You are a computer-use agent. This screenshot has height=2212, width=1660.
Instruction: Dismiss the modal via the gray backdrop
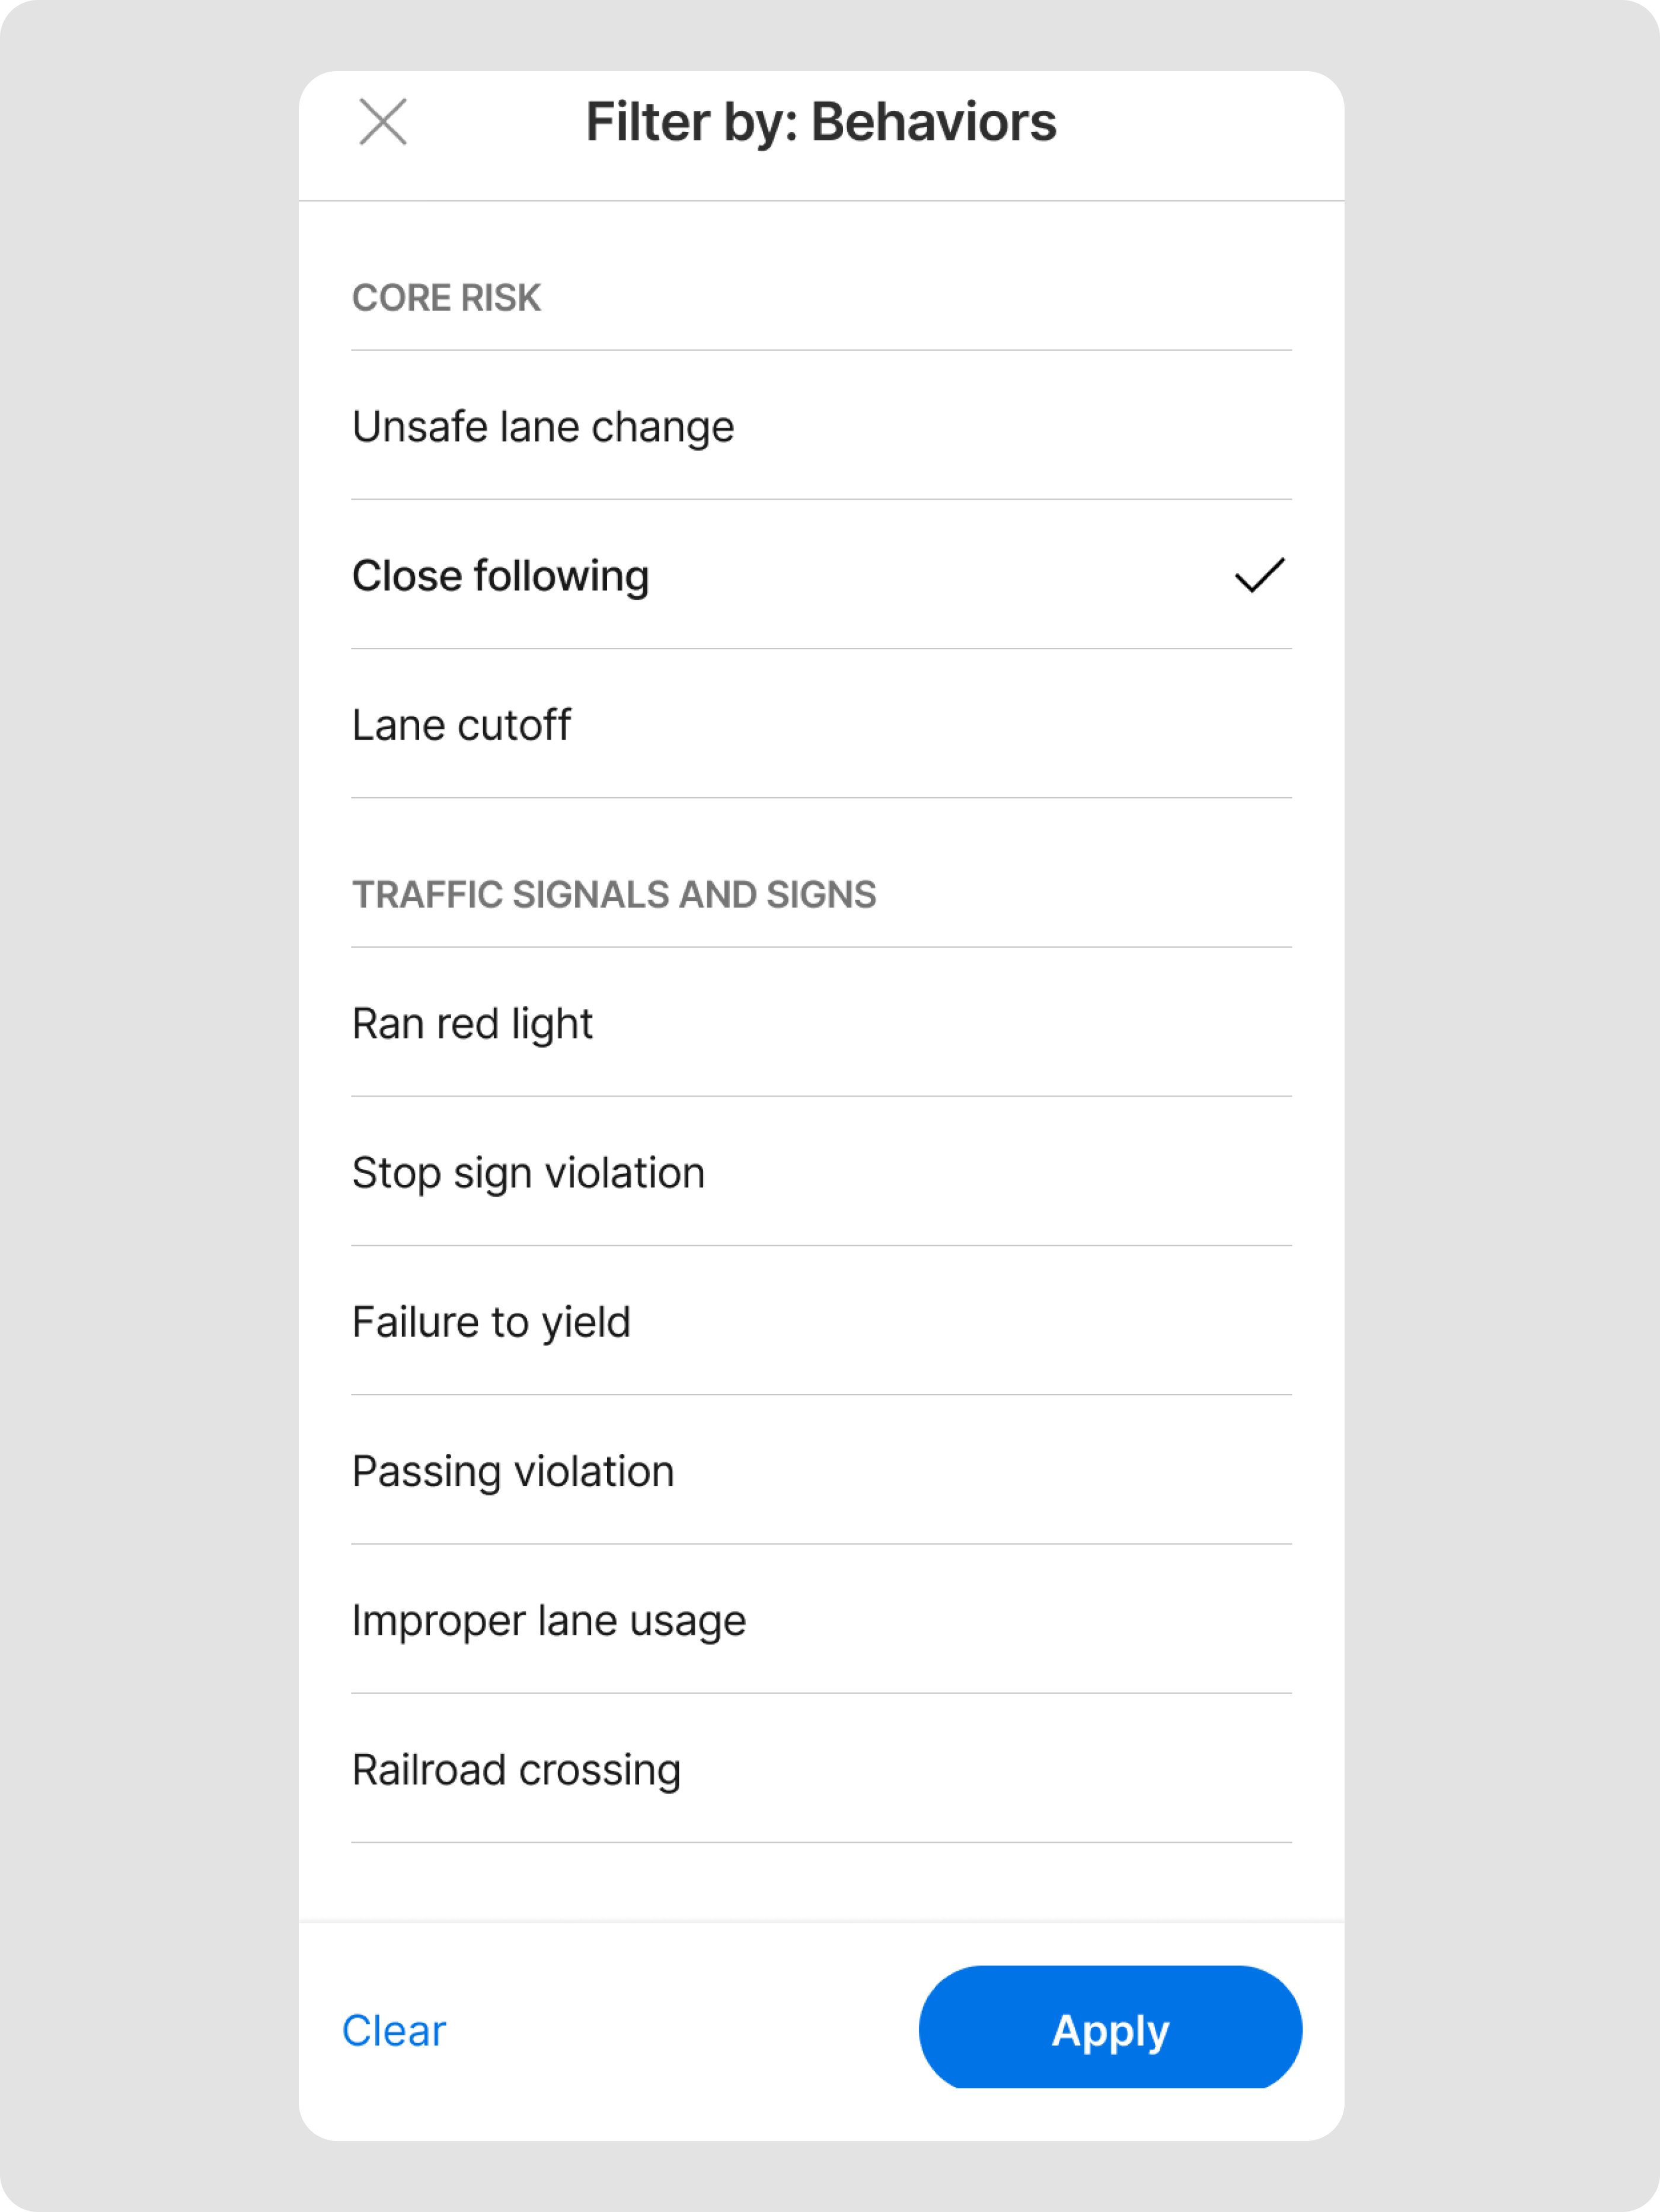point(150,1100)
